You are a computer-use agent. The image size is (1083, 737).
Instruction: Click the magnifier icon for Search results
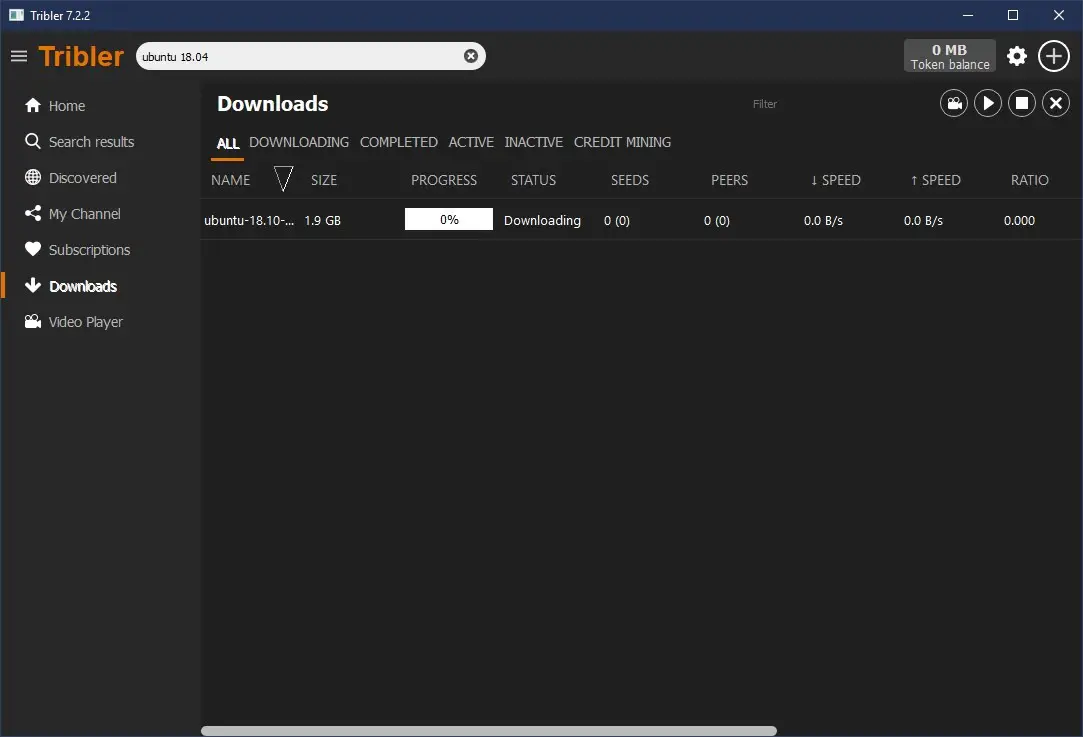(32, 141)
